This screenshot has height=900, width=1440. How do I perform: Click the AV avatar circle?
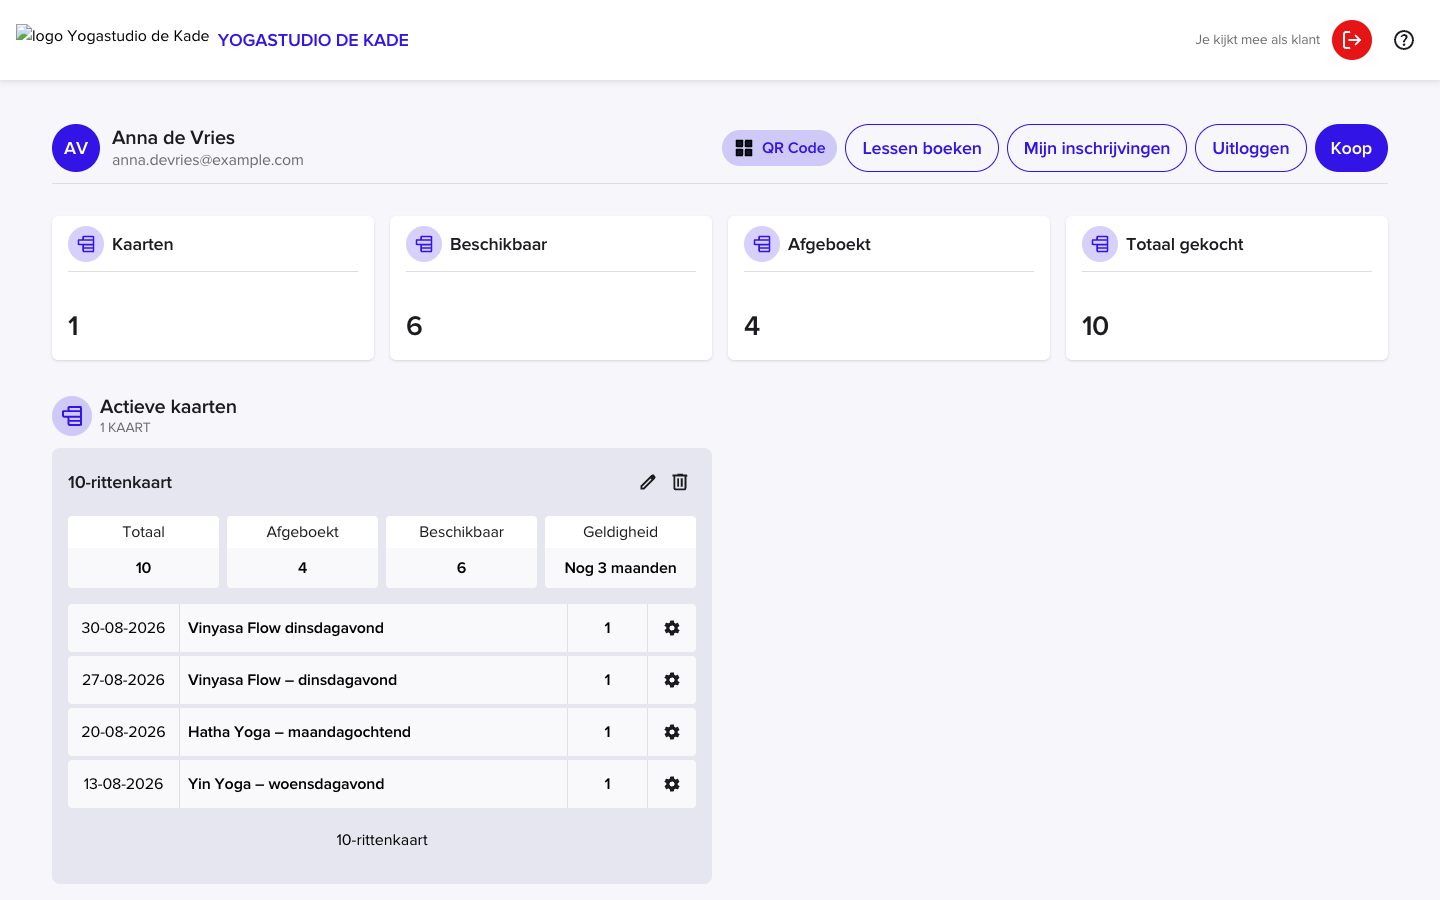point(76,148)
